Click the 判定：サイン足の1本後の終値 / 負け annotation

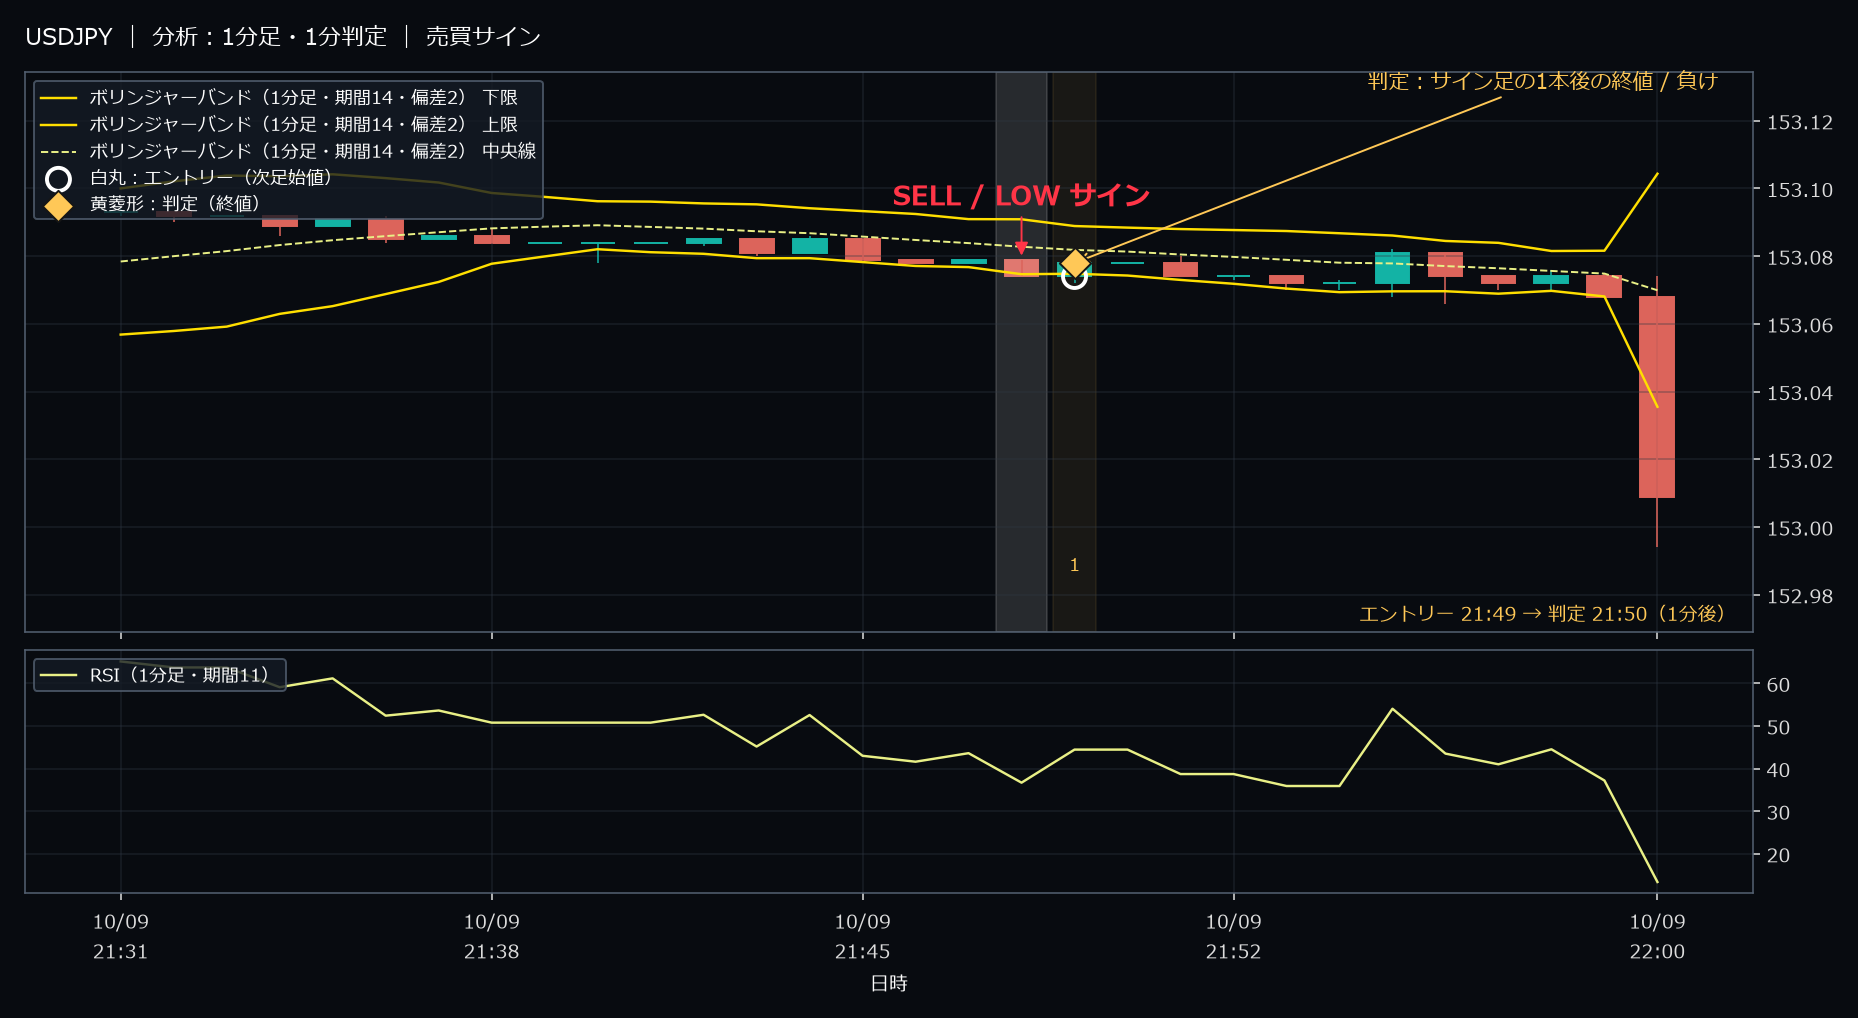[1542, 81]
